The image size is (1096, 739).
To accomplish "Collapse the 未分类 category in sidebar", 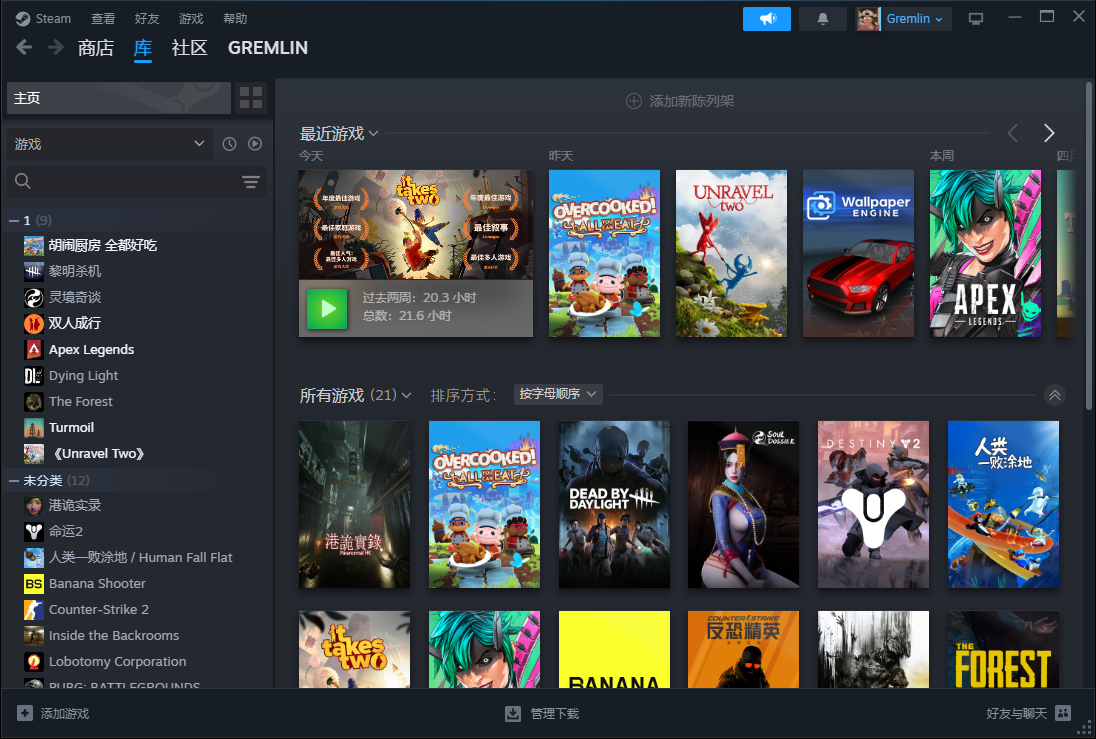I will 14,481.
